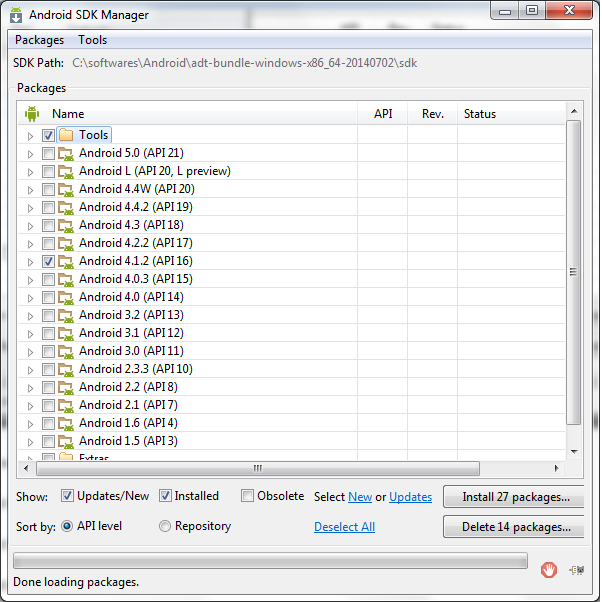Click the loading progress bar
This screenshot has height=602, width=602.
coord(270,561)
